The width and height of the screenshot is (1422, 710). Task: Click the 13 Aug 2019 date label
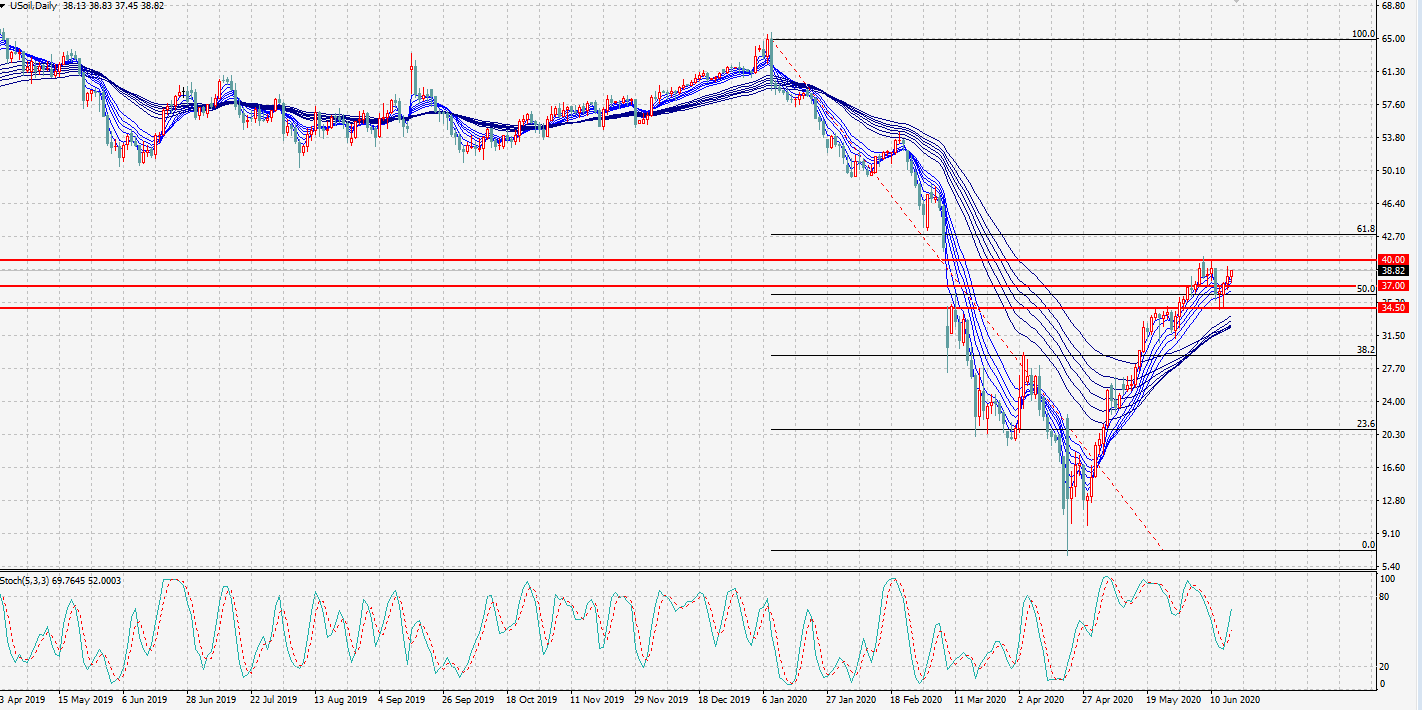pyautogui.click(x=340, y=700)
